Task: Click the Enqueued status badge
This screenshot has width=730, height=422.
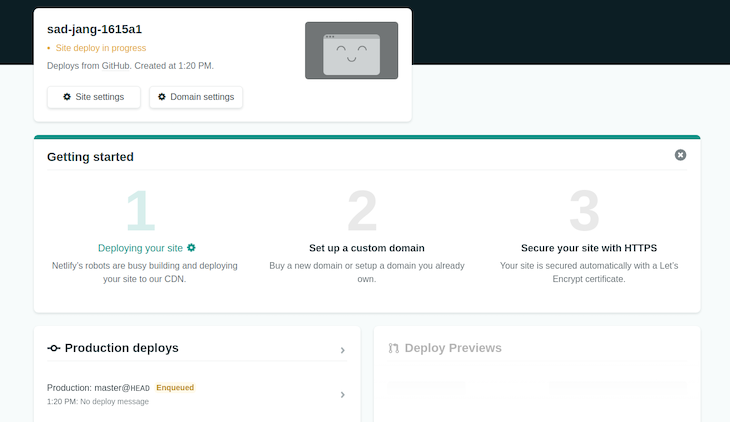Action: [174, 387]
